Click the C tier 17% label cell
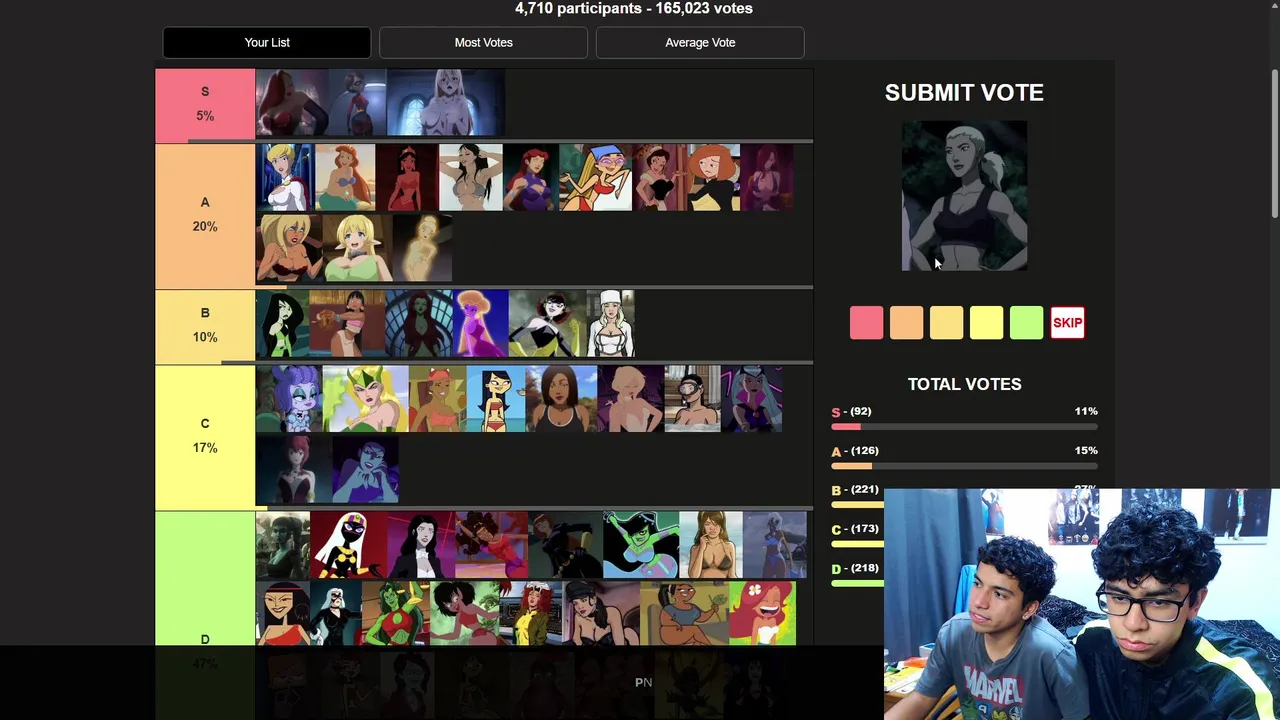This screenshot has height=720, width=1280. coord(205,436)
